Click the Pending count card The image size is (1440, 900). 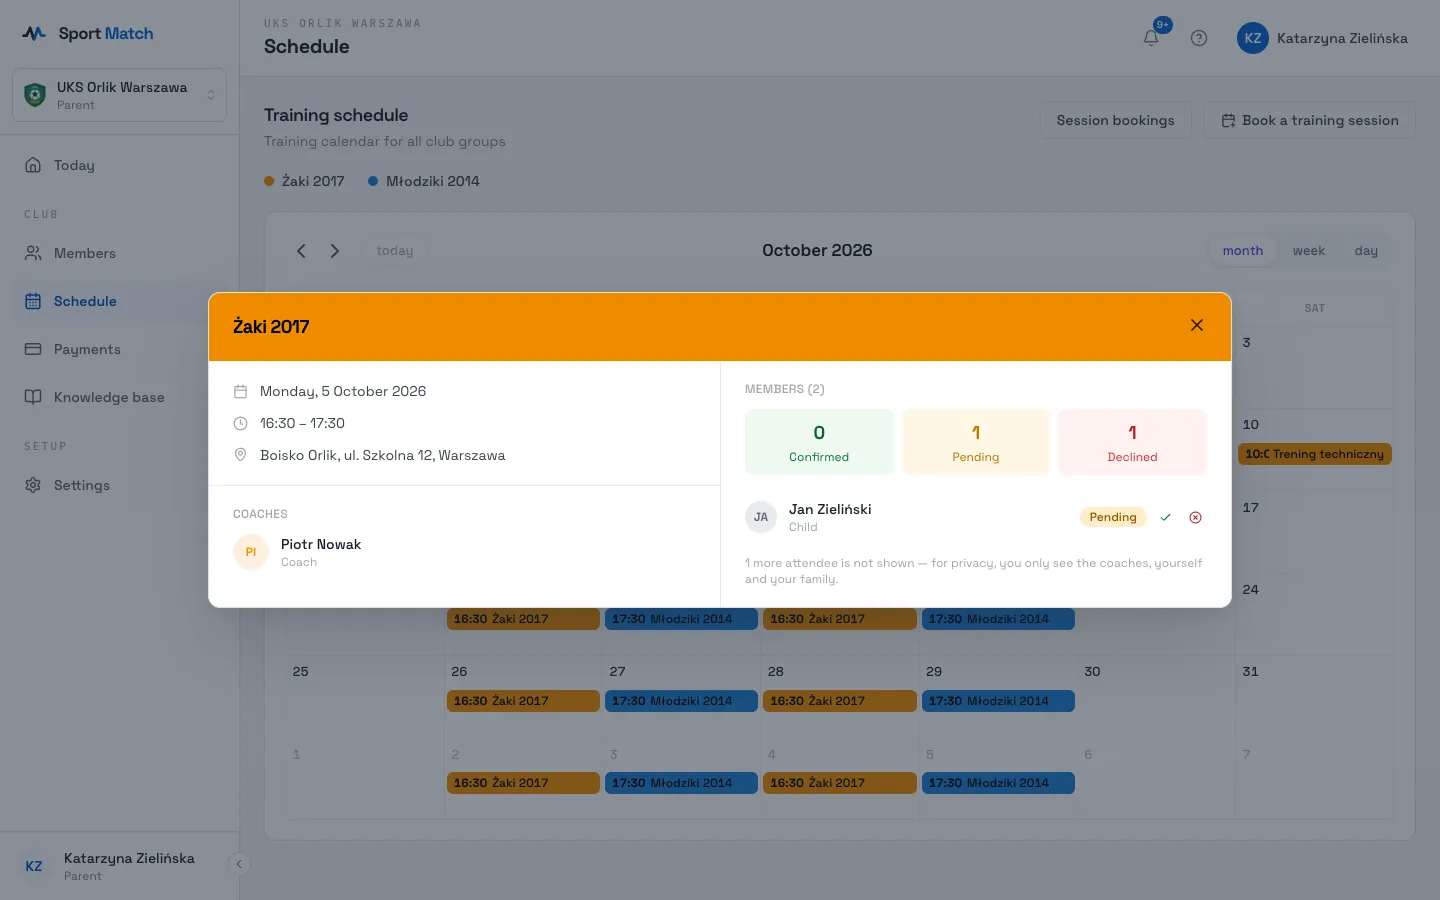point(976,442)
